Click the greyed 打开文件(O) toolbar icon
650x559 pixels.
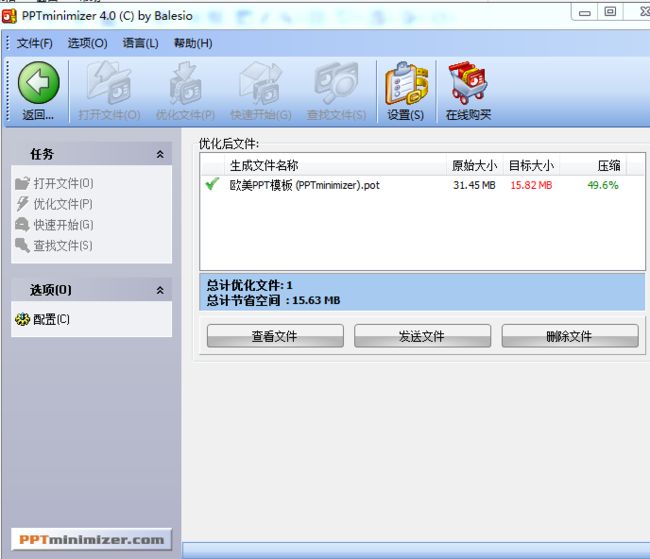pos(109,83)
